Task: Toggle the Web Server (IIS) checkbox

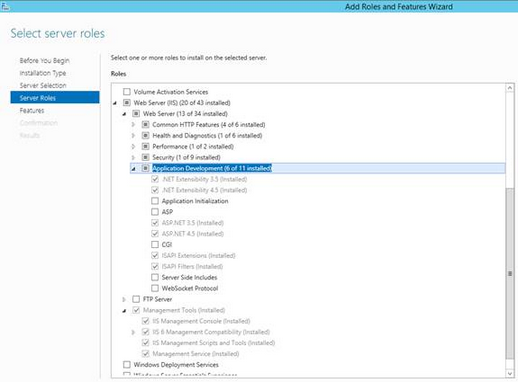Action: click(127, 103)
